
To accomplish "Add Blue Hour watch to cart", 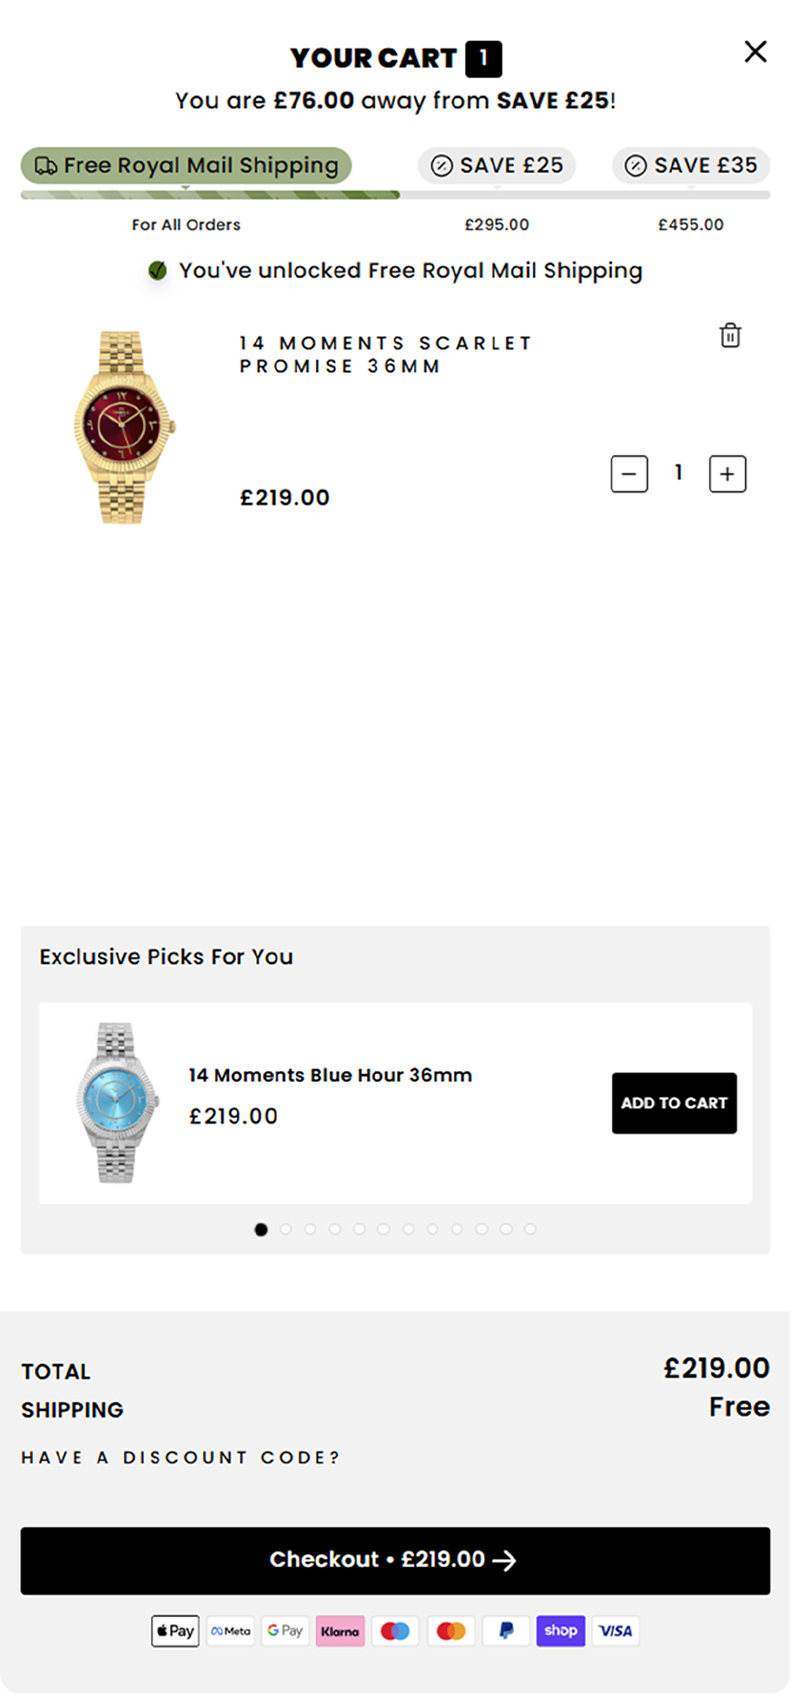I will pos(674,1103).
